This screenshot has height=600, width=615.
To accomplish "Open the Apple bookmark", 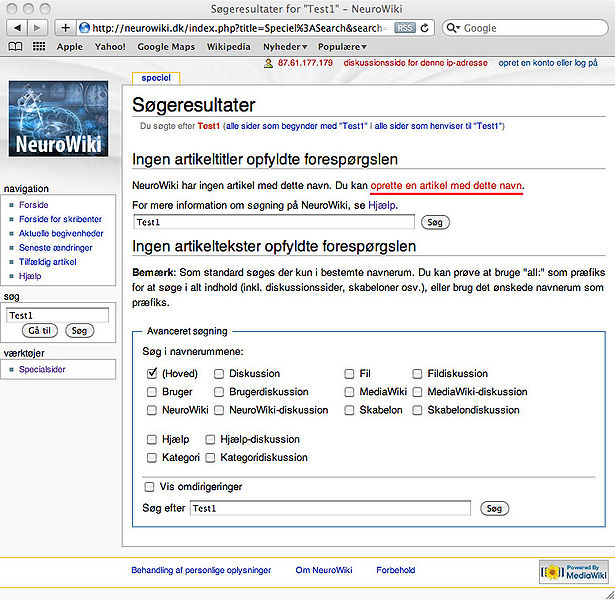I will coord(69,47).
